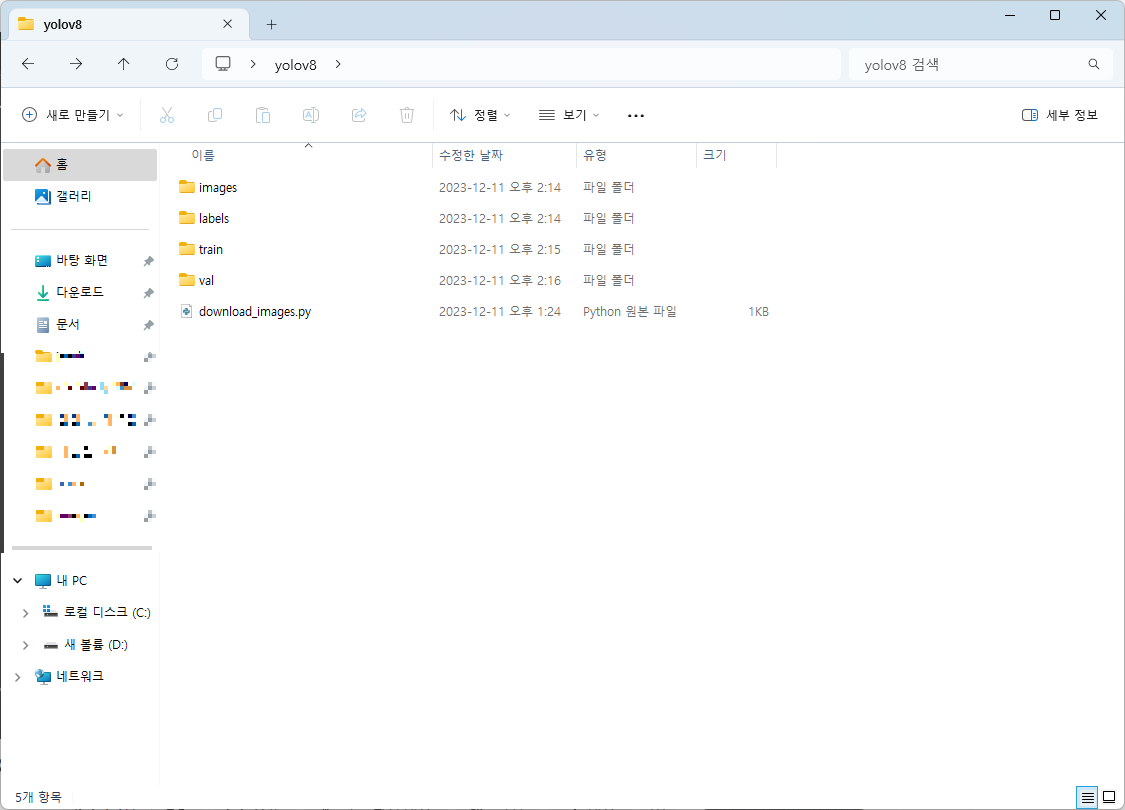Click the 파일 폴더 type of images
Image resolution: width=1125 pixels, height=810 pixels.
tap(608, 187)
